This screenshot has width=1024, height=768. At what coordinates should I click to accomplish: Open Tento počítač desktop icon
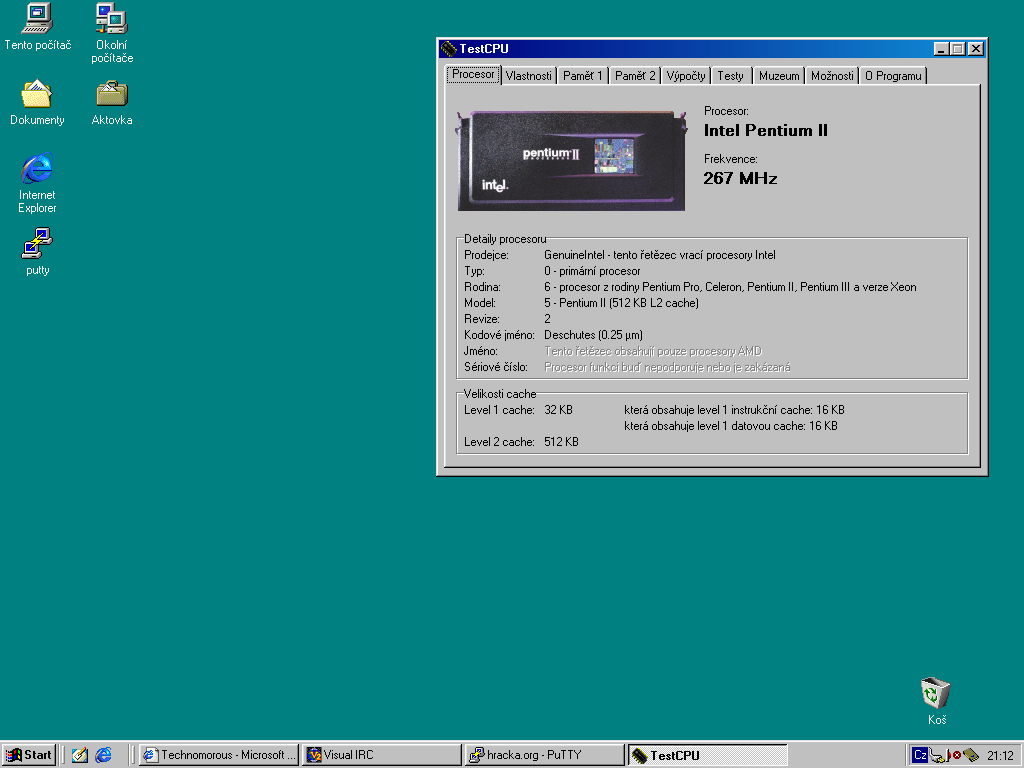pyautogui.click(x=37, y=18)
